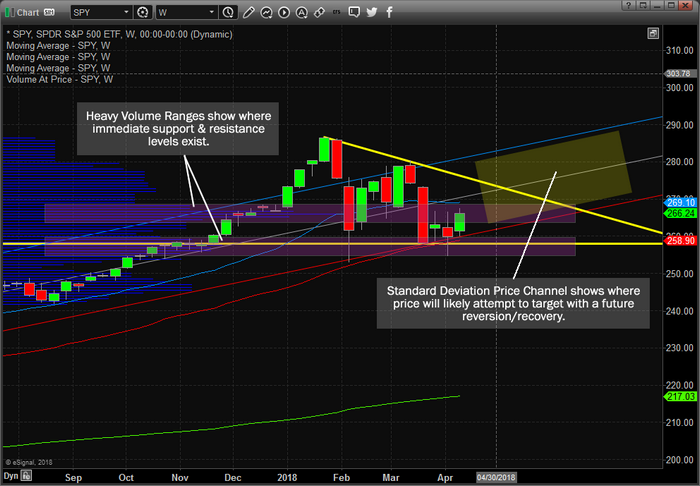
Task: Open the help question mark button
Action: point(629,5)
